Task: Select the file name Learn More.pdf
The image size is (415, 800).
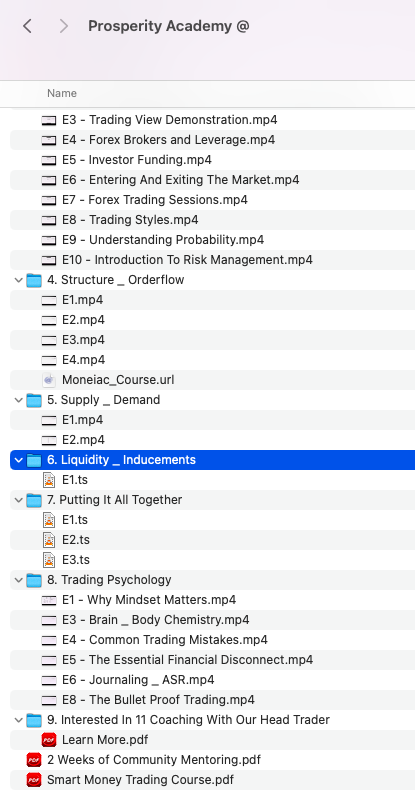Action: [105, 740]
